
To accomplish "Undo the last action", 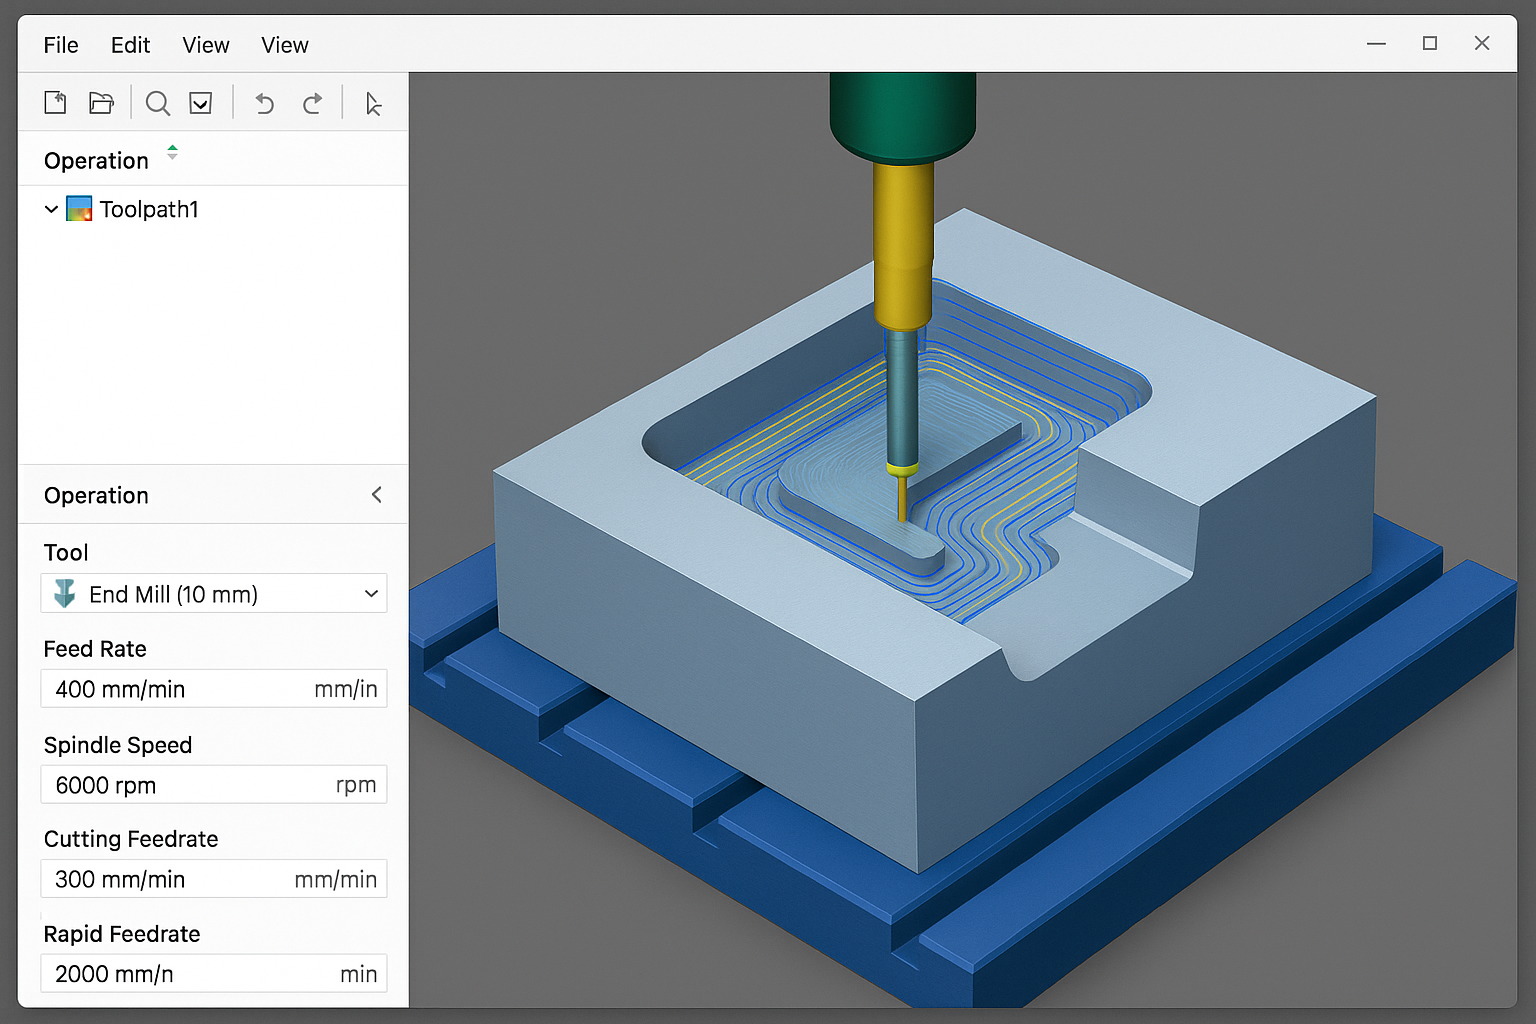I will (x=264, y=103).
